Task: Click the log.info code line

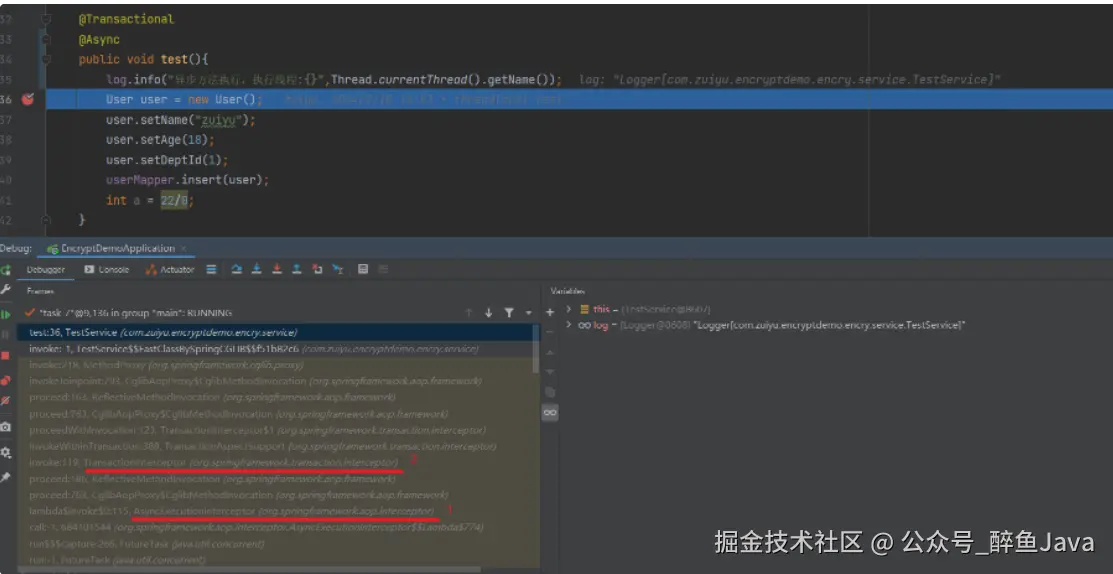Action: 334,79
